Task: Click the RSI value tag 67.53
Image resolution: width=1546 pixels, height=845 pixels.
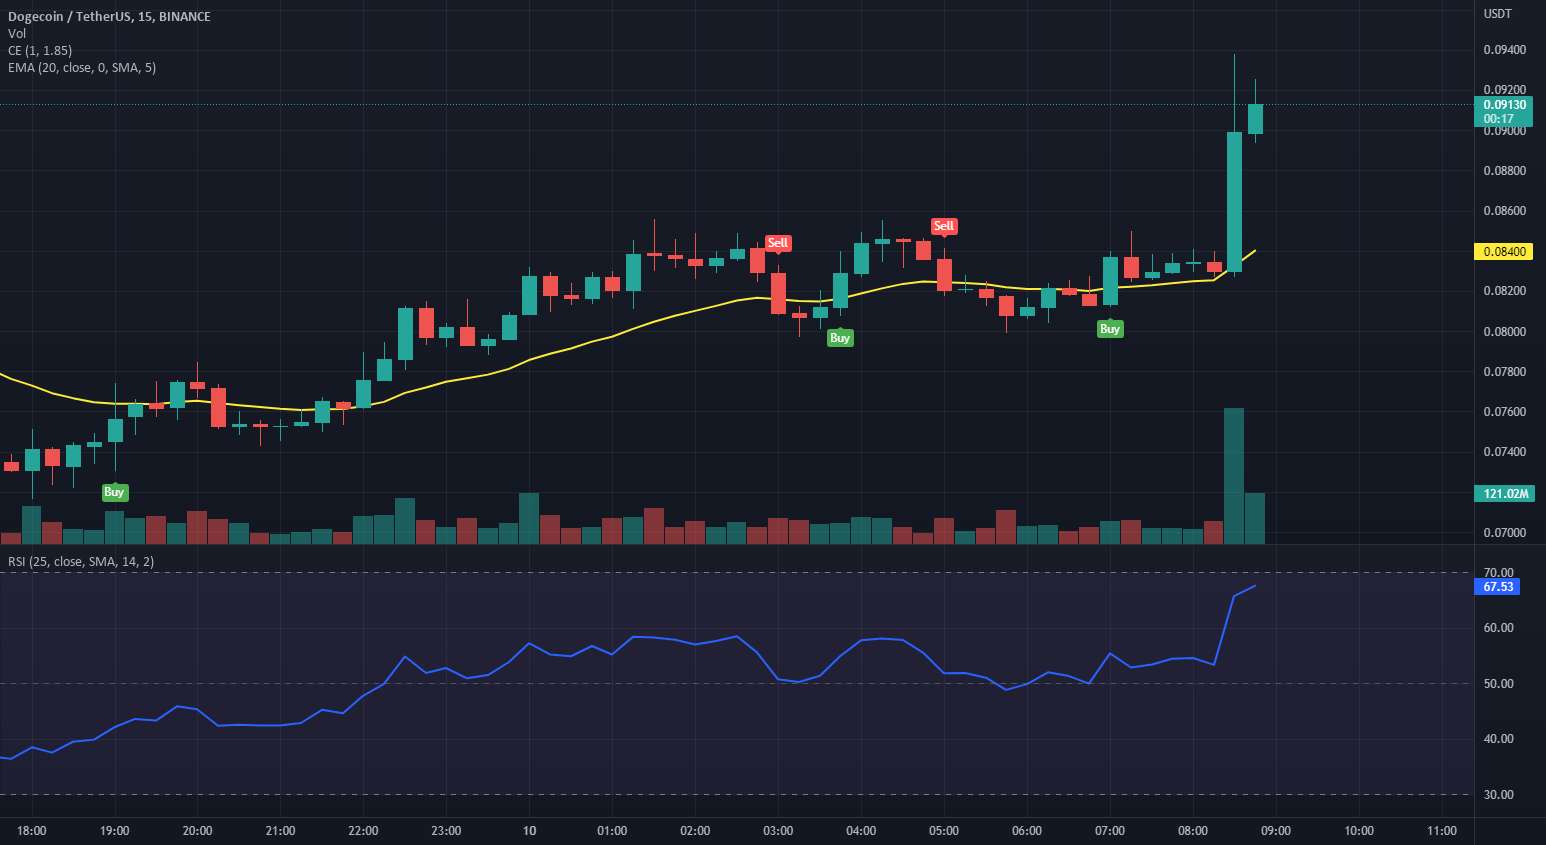Action: (x=1497, y=587)
